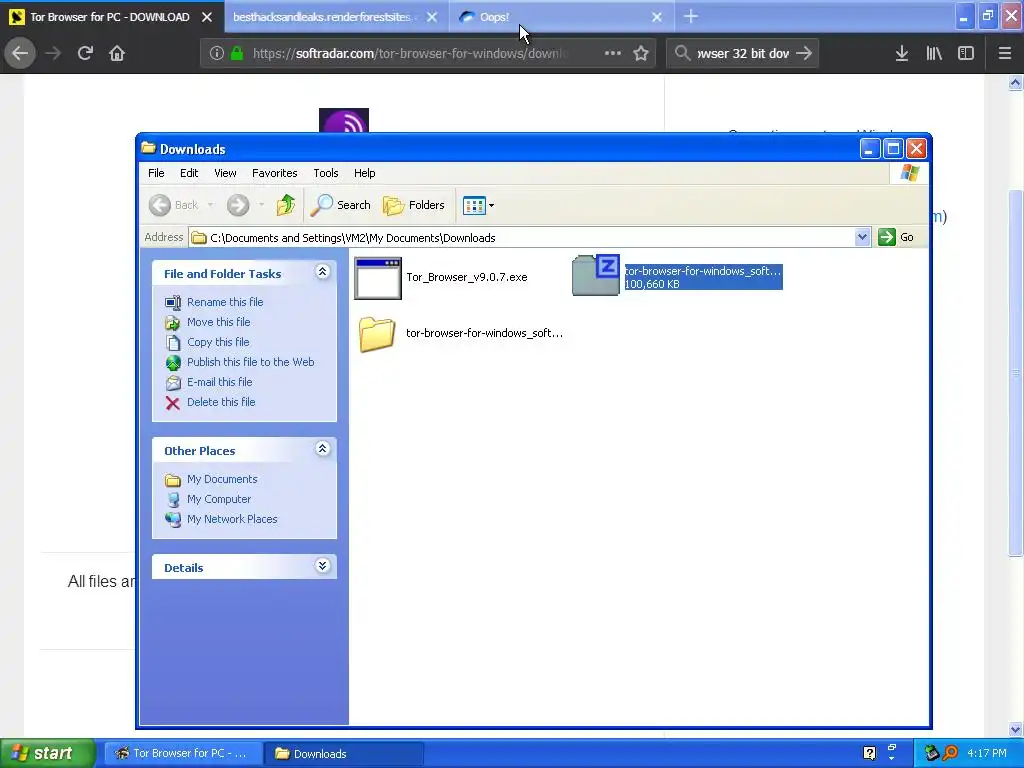
Task: Click the Go button beside address
Action: click(896, 237)
